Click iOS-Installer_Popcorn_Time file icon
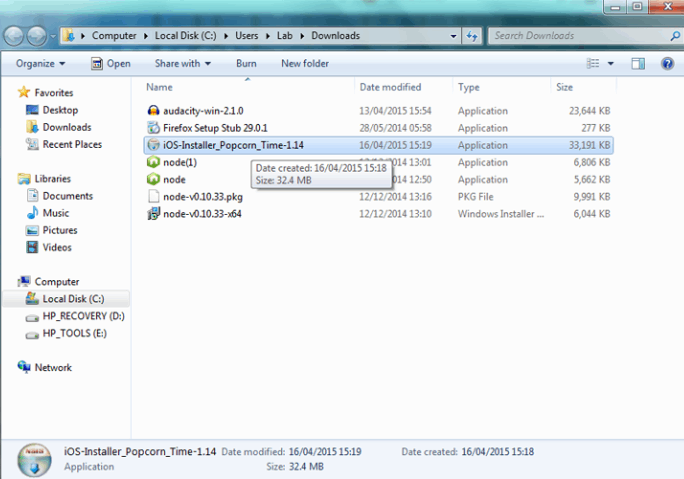Image resolution: width=684 pixels, height=479 pixels. (153, 145)
